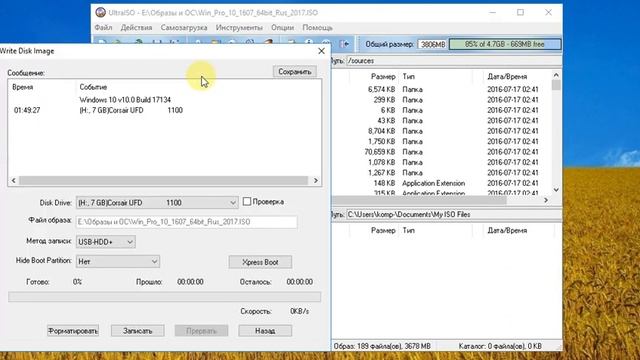Click Дата/Время header in lower file pane

(507, 230)
